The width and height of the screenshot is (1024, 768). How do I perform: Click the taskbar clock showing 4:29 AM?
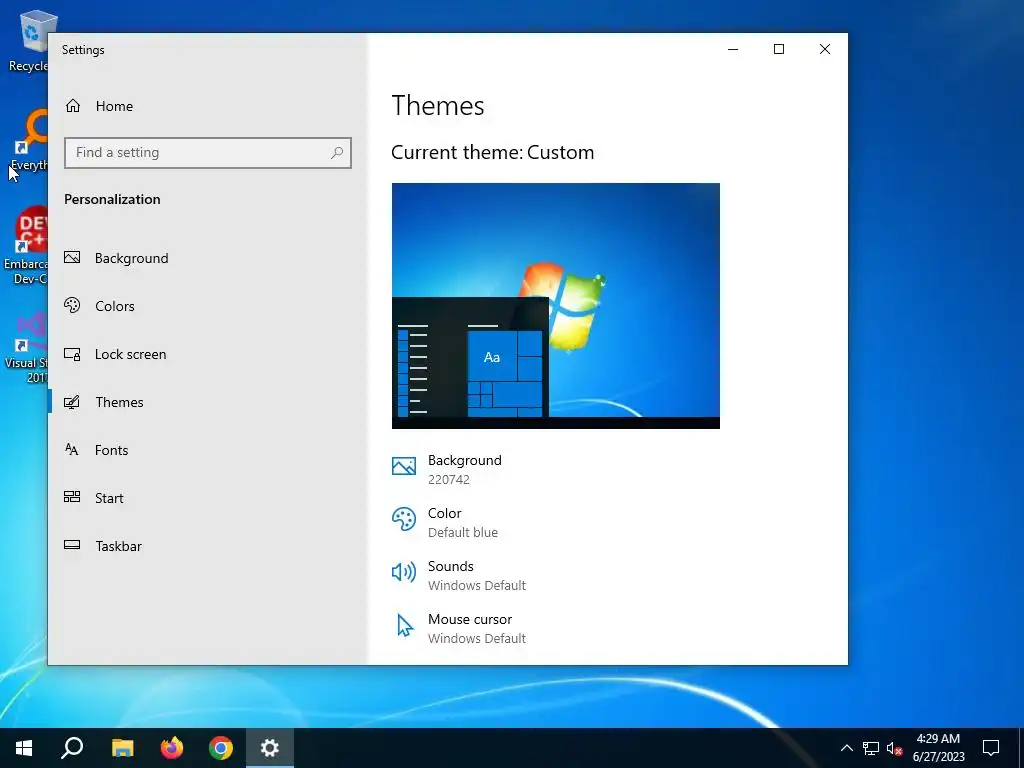tap(938, 748)
